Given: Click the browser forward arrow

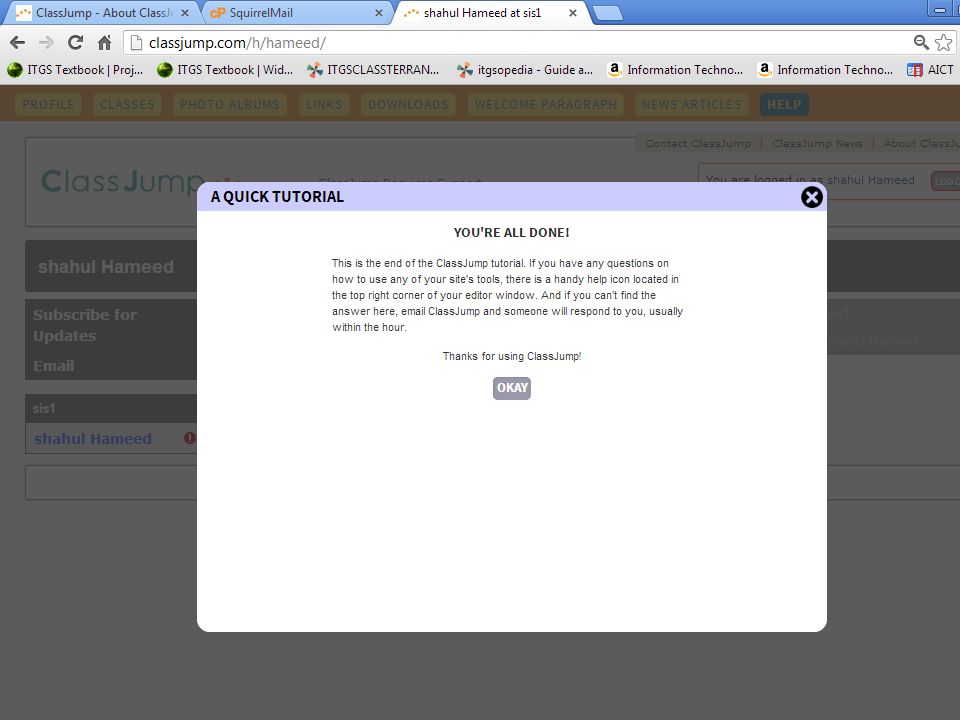Looking at the screenshot, I should (46, 42).
